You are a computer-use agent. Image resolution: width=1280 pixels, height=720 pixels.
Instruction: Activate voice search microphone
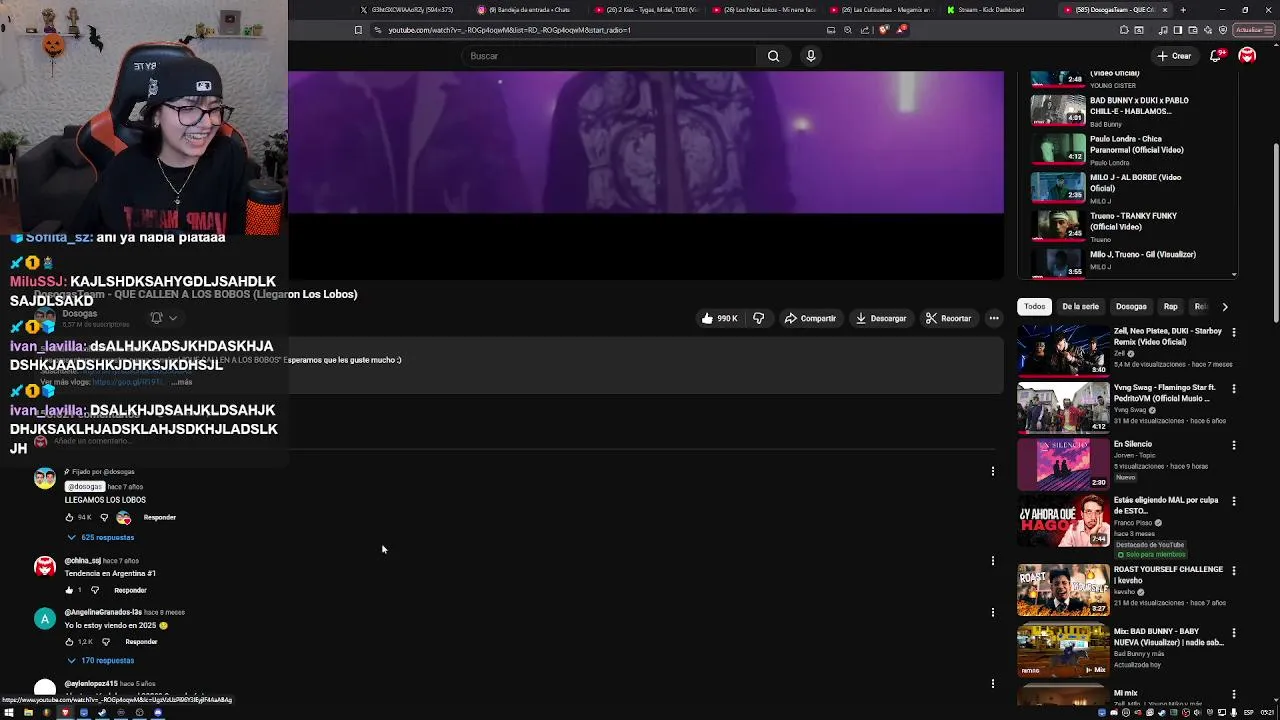tap(811, 56)
